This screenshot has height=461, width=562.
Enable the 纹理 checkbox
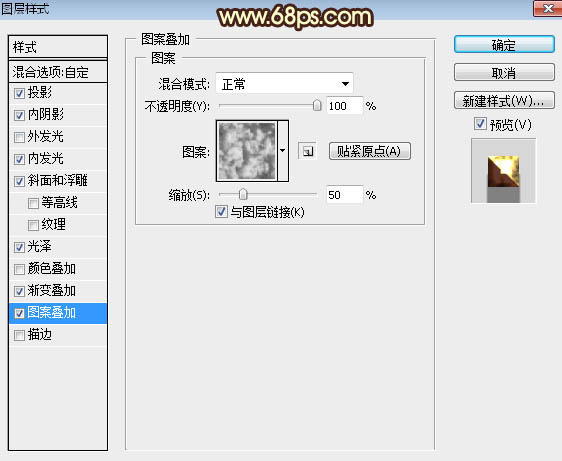click(33, 225)
